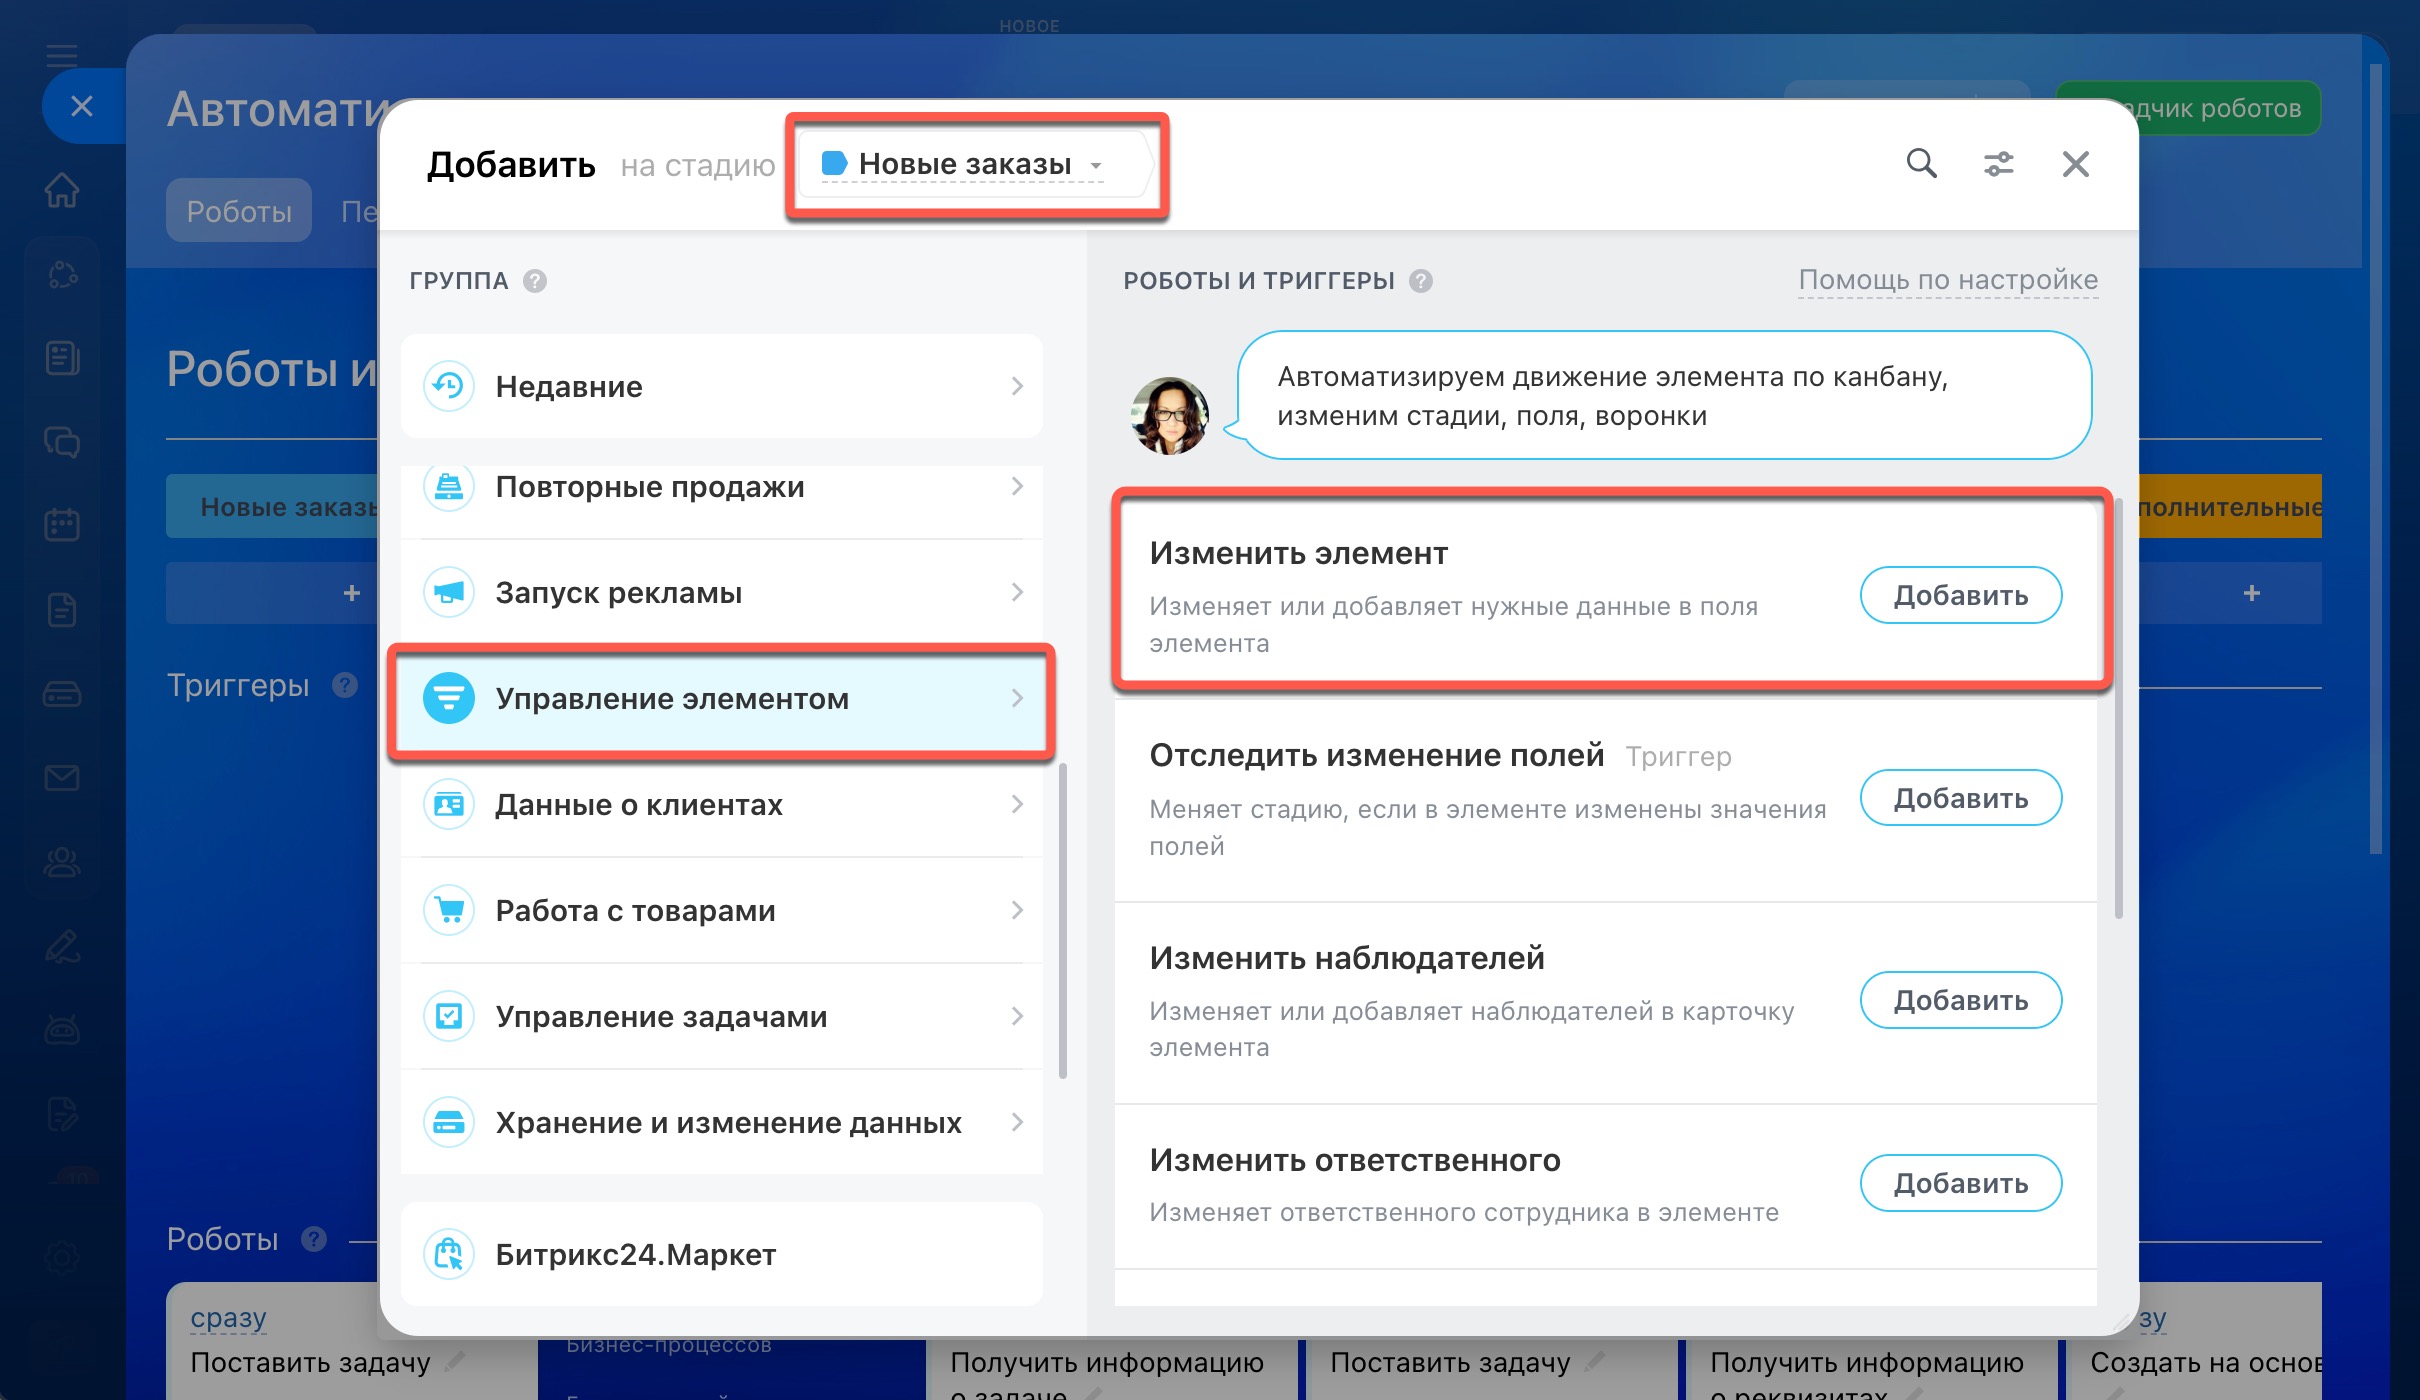Open Битрикс24.Маркет entry
The height and width of the screenshot is (1400, 2420).
click(722, 1254)
